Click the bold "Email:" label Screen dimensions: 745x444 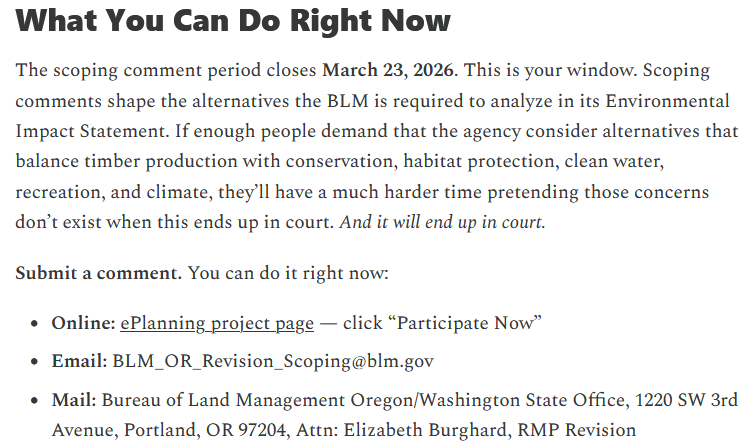click(x=79, y=361)
